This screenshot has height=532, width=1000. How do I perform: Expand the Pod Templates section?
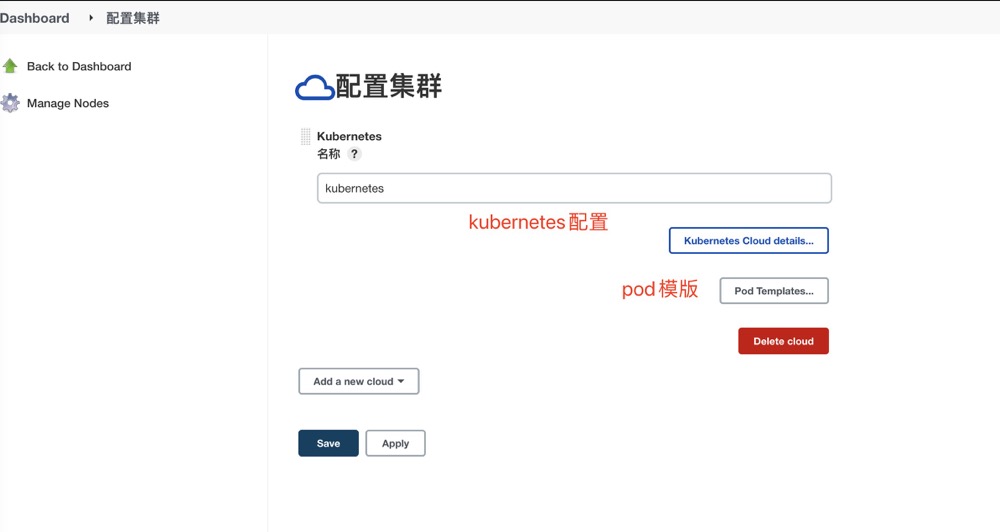pos(773,291)
